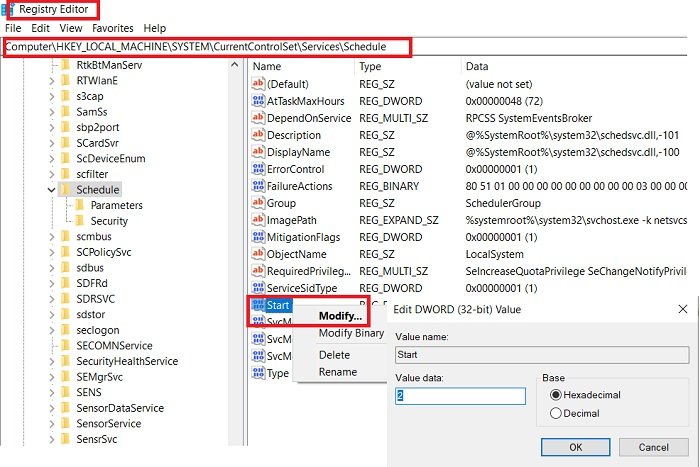
Task: Click the Registry Editor app icon
Action: tap(6, 9)
